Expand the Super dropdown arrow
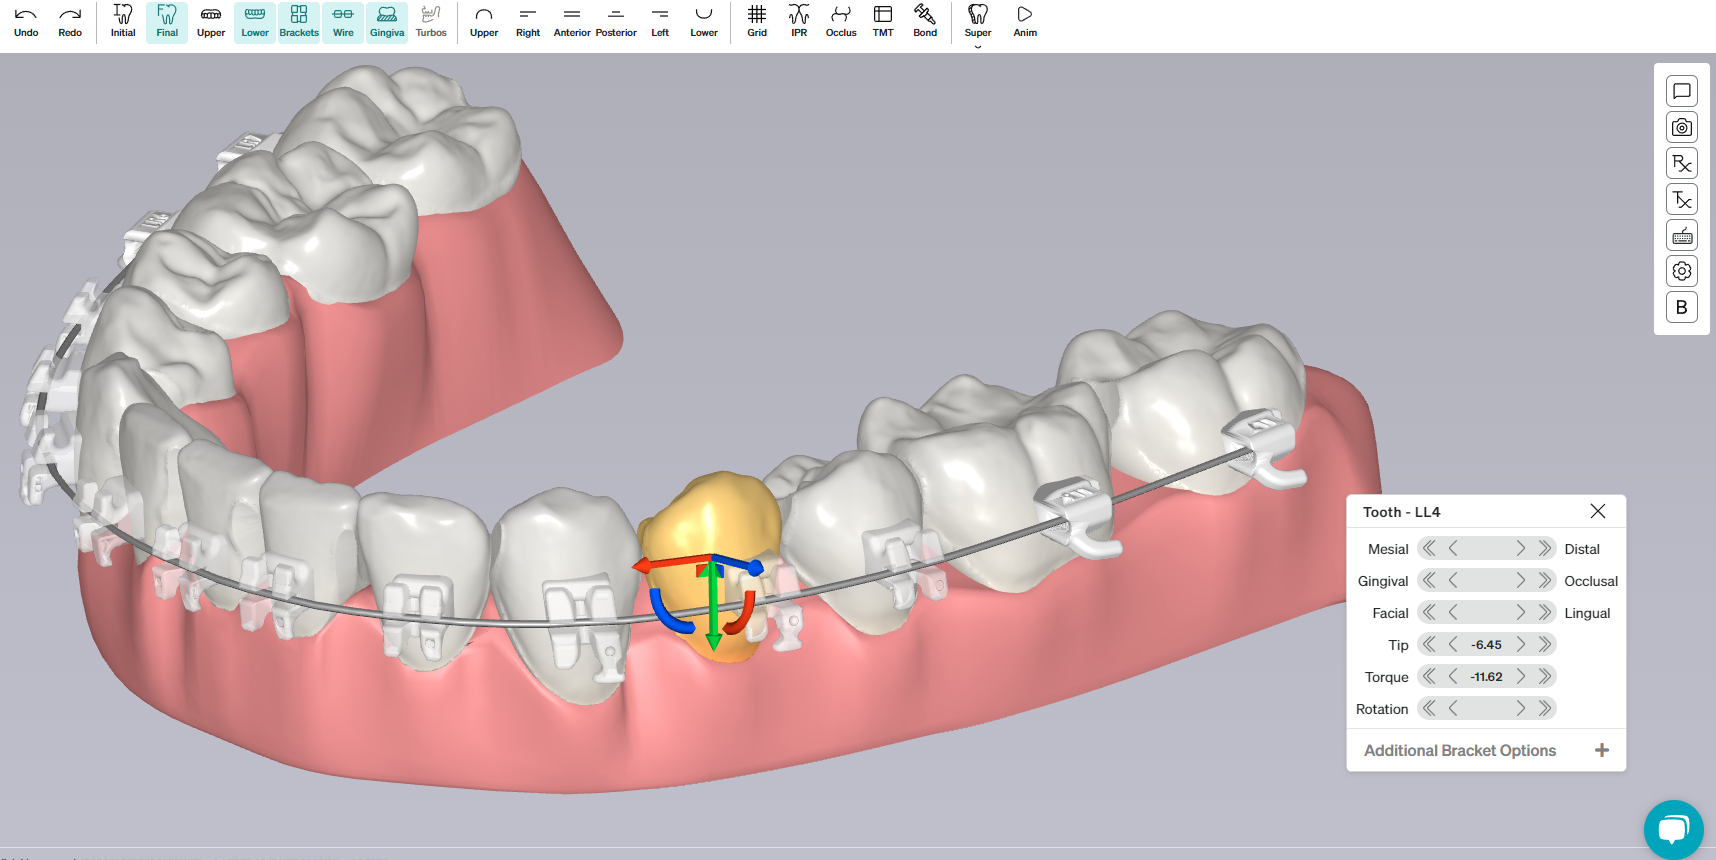1716x860 pixels. pos(978,46)
